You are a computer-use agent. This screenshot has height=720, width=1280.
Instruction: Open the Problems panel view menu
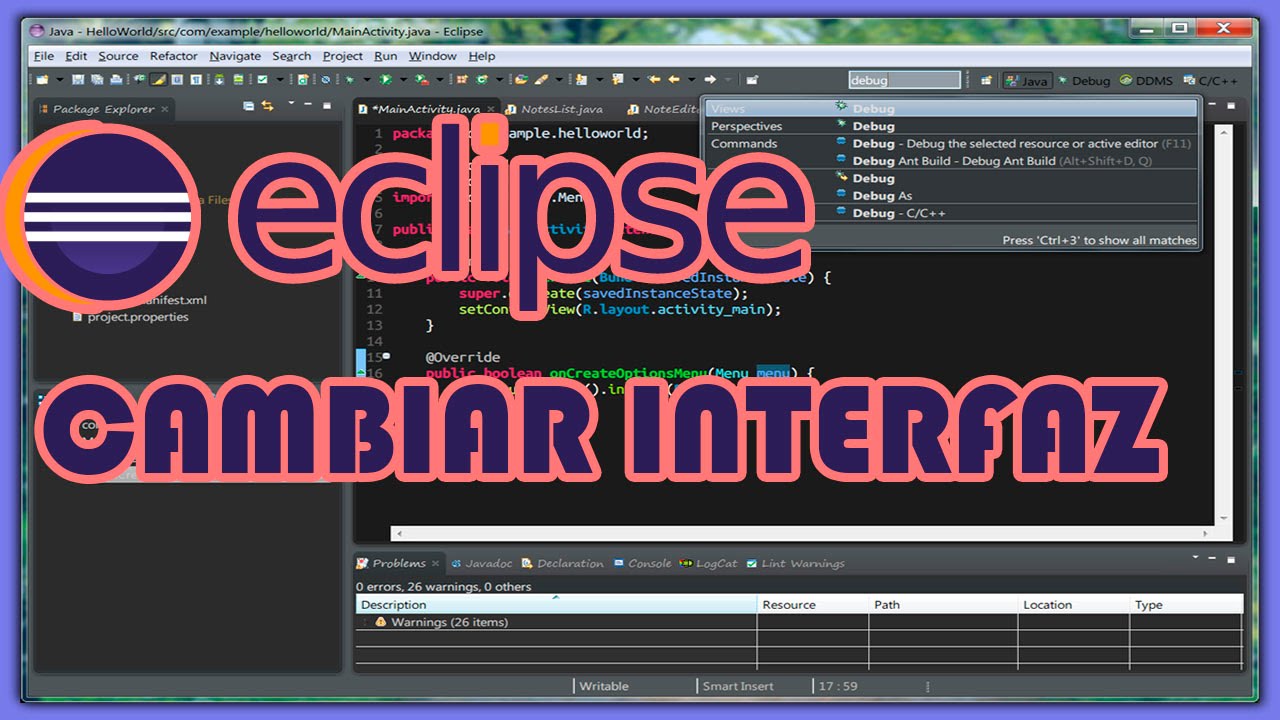tap(1196, 557)
